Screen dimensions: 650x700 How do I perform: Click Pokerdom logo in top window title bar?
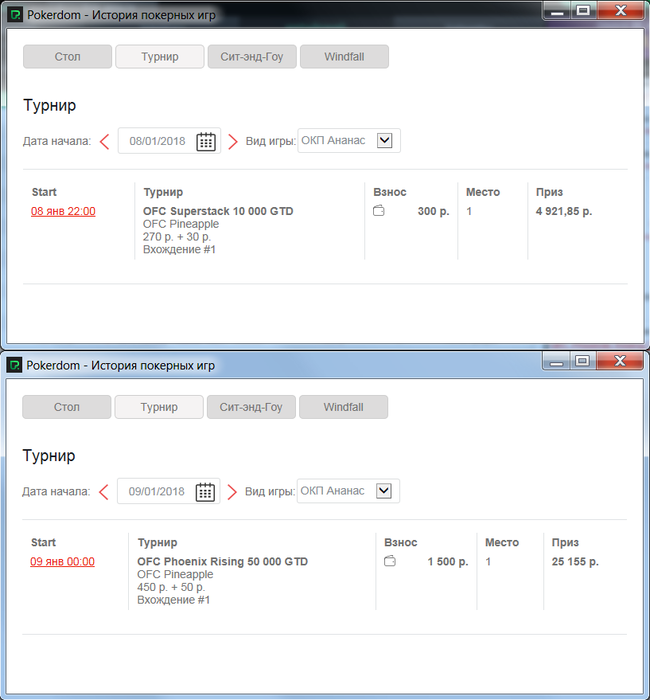[15, 14]
